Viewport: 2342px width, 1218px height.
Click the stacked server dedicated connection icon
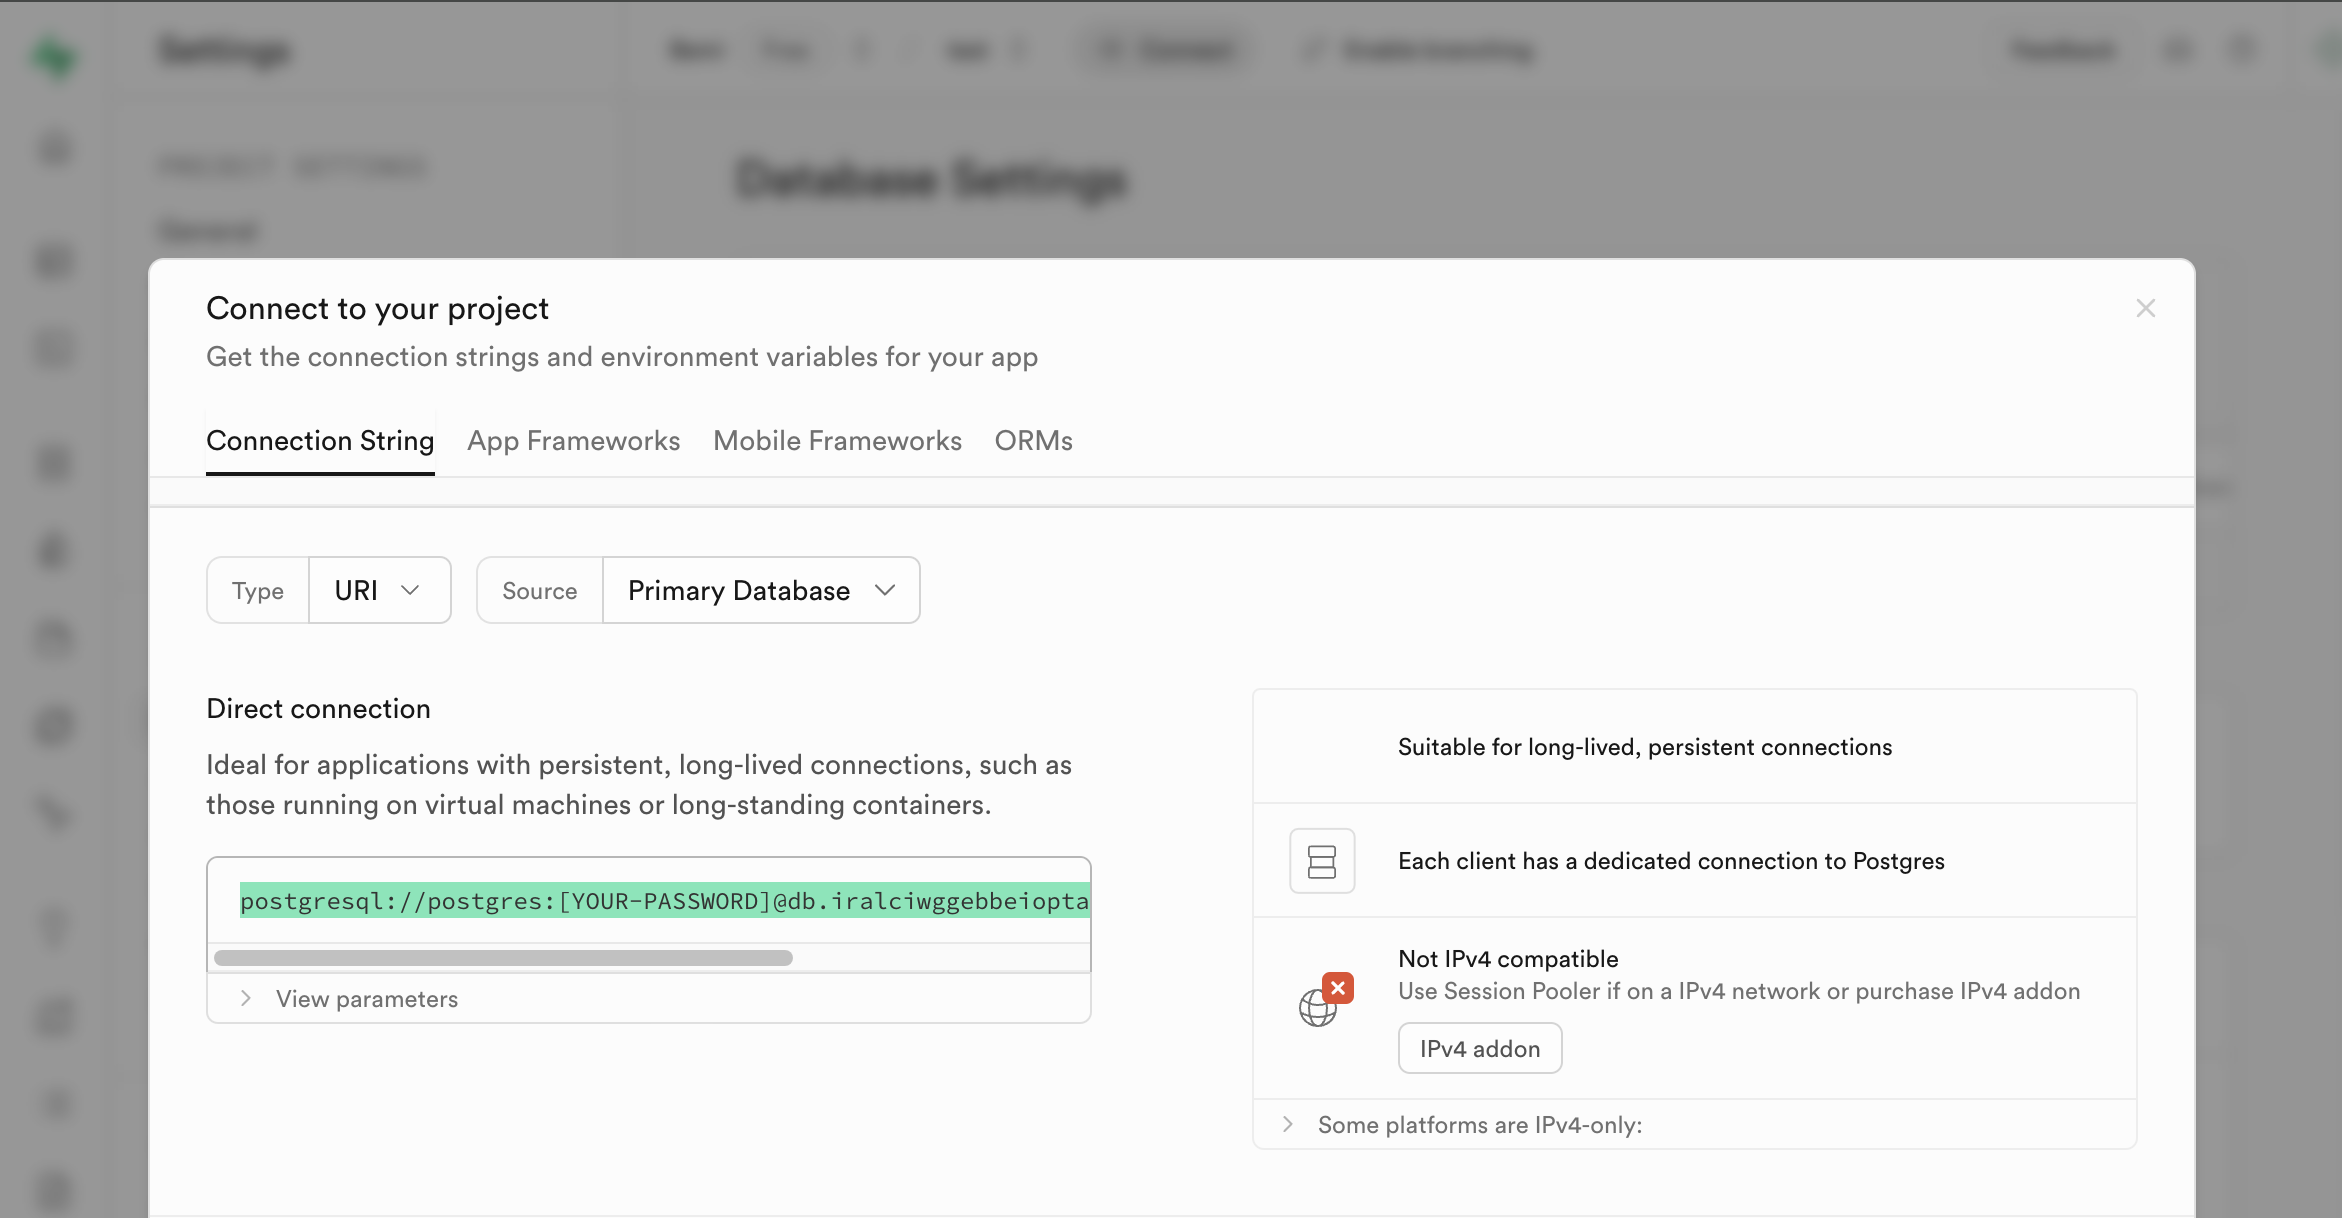click(x=1321, y=860)
